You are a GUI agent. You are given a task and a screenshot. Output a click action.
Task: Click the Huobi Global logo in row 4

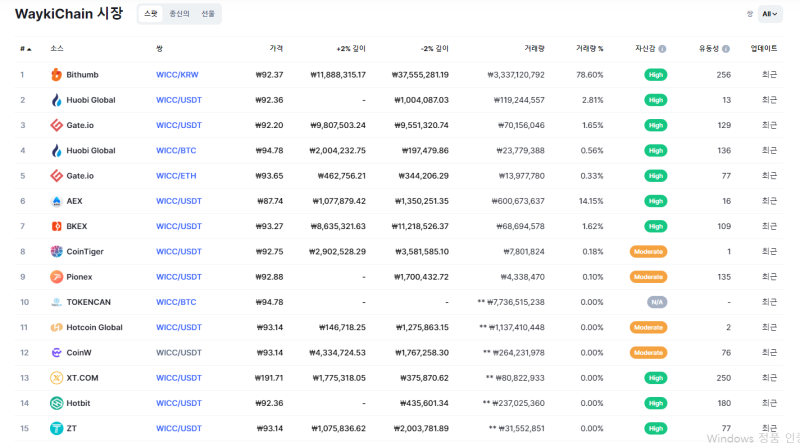tap(56, 151)
